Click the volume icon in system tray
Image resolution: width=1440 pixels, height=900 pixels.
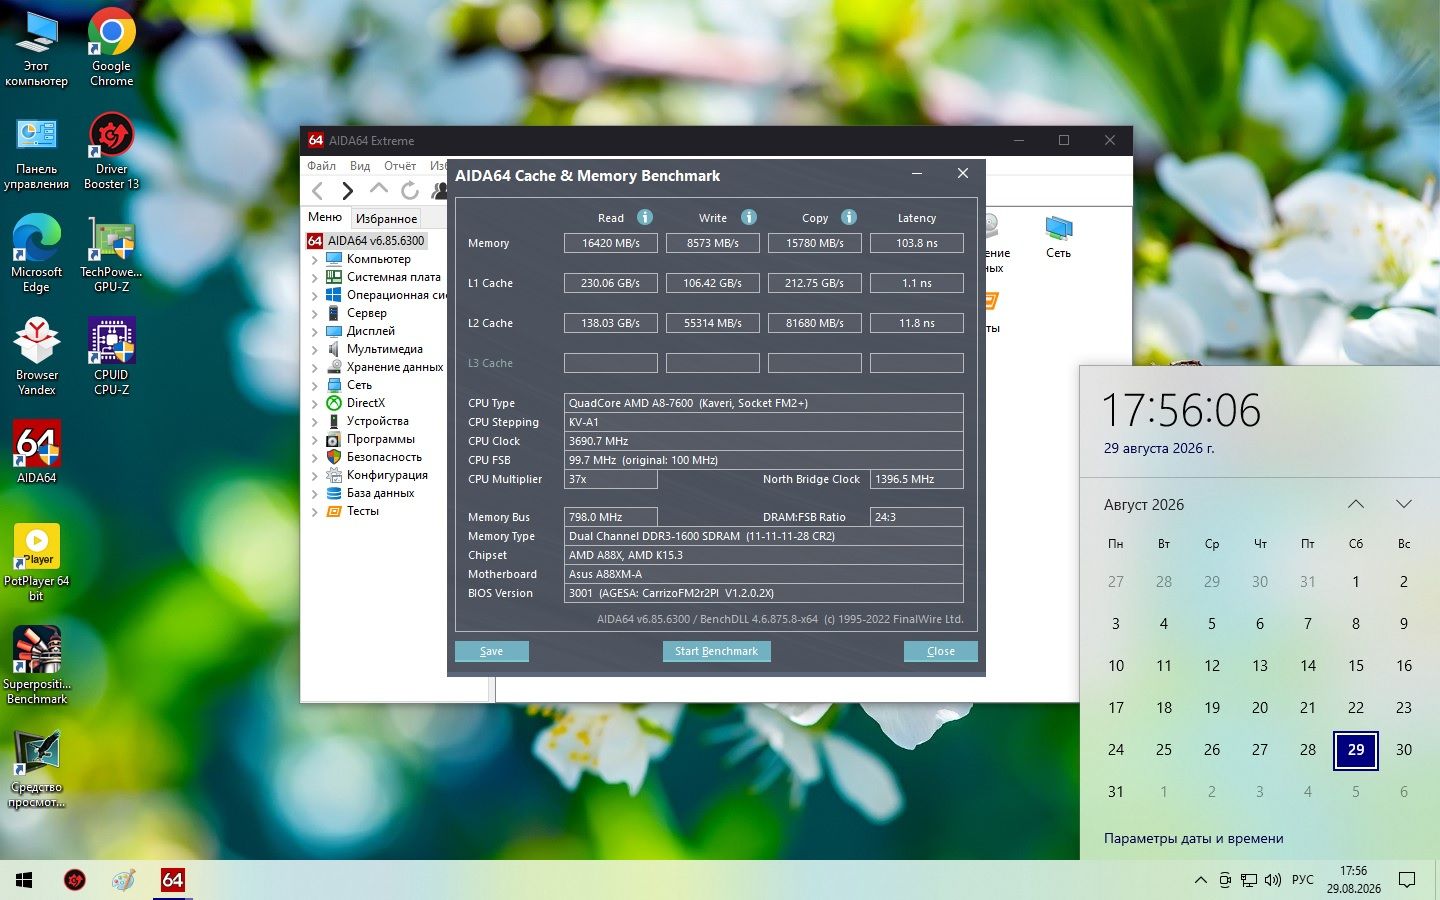click(1273, 880)
